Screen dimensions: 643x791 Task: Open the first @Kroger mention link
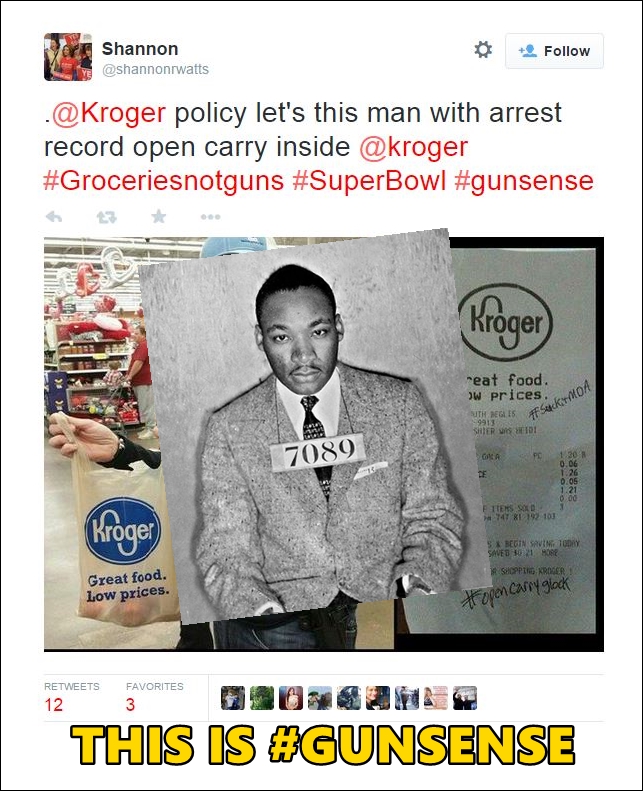coord(109,112)
